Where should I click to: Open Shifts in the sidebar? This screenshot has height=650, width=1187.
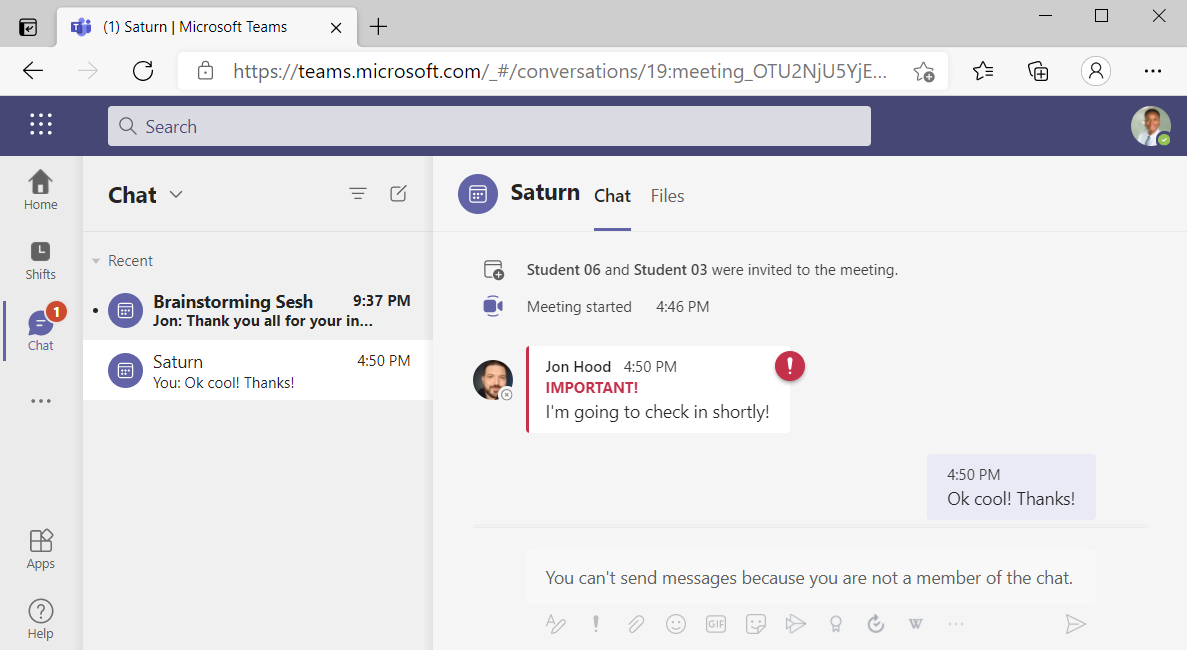coord(40,261)
